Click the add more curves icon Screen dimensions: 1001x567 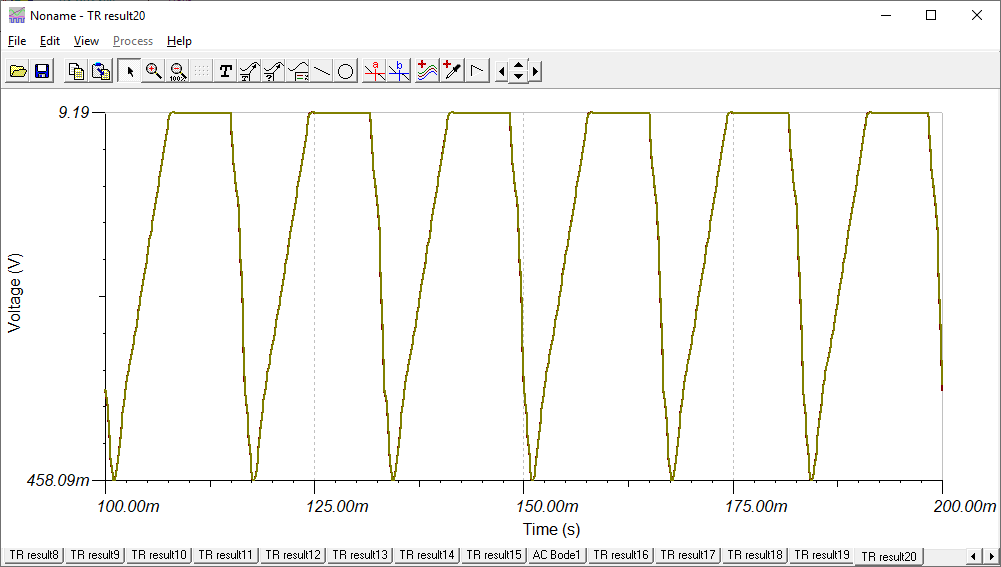click(x=428, y=71)
